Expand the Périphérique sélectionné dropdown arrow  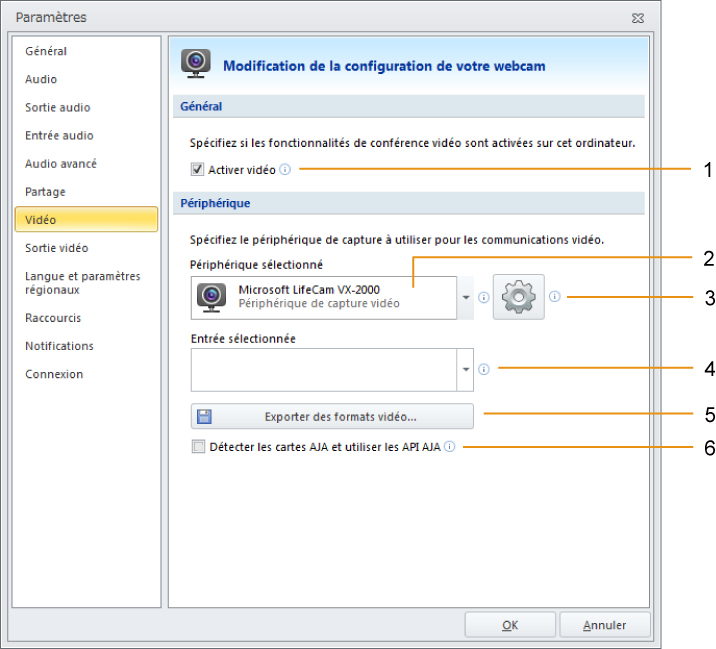click(x=465, y=297)
